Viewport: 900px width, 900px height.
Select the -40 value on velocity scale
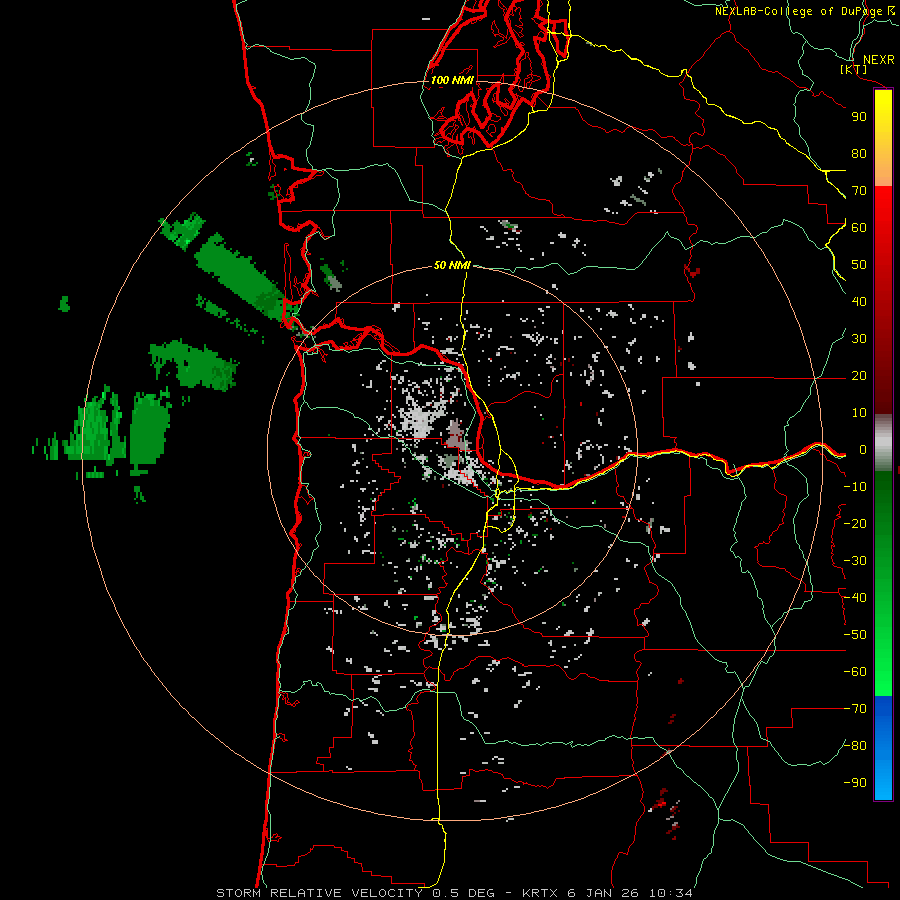pyautogui.click(x=855, y=598)
